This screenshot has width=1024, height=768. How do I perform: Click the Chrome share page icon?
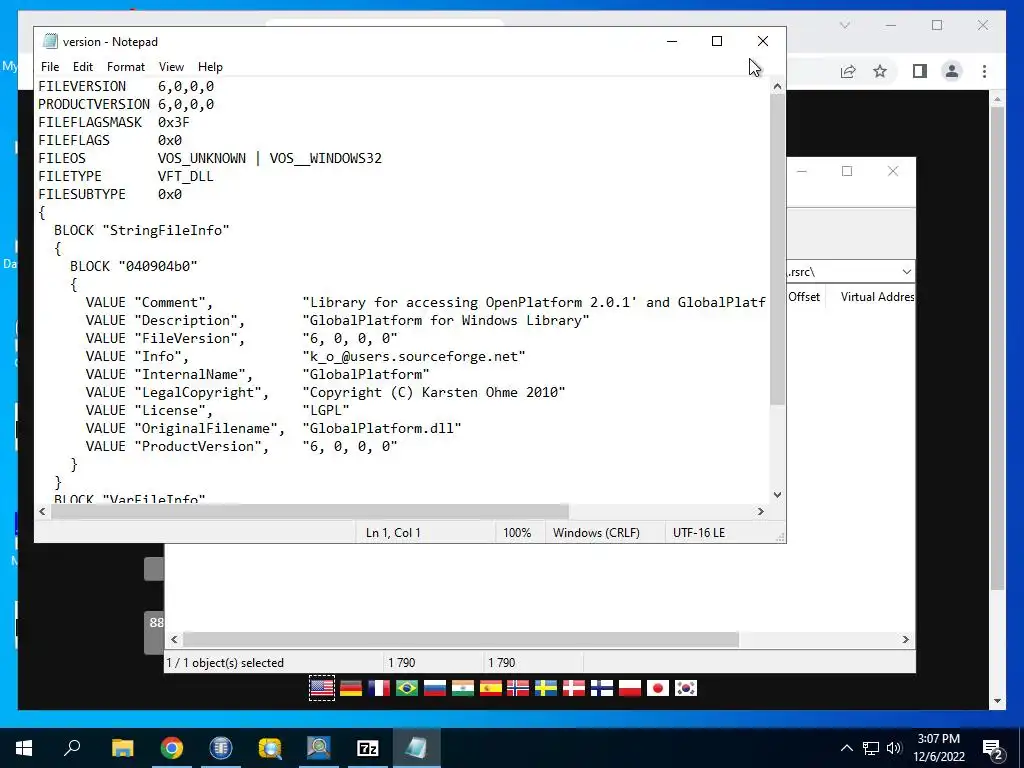point(848,71)
